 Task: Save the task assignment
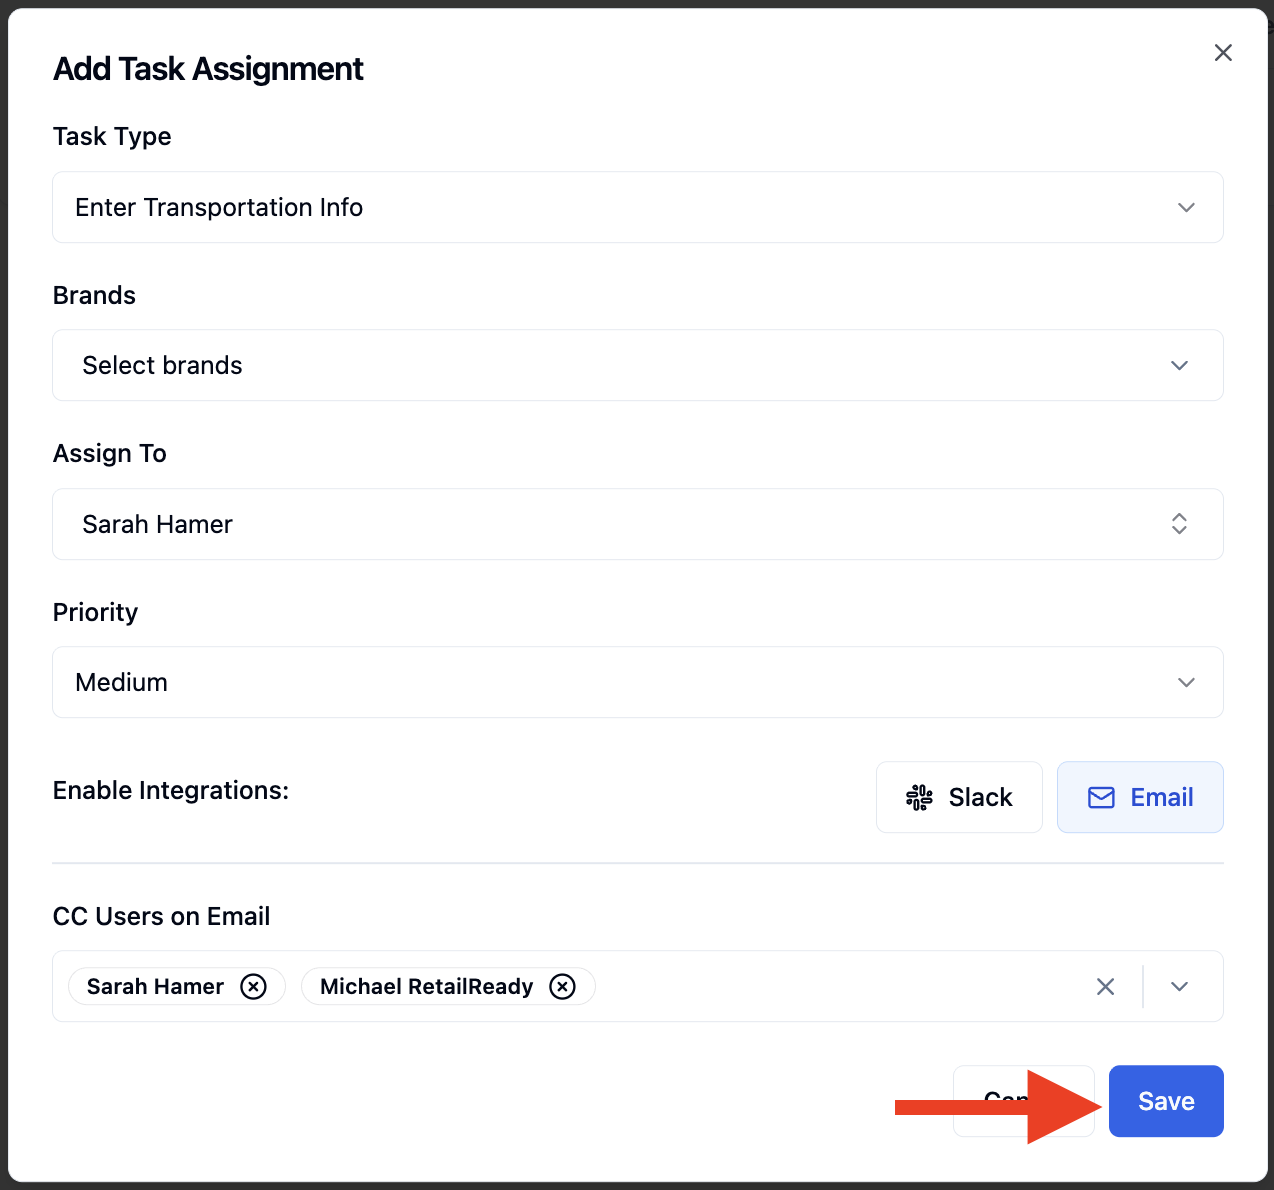click(1166, 1101)
